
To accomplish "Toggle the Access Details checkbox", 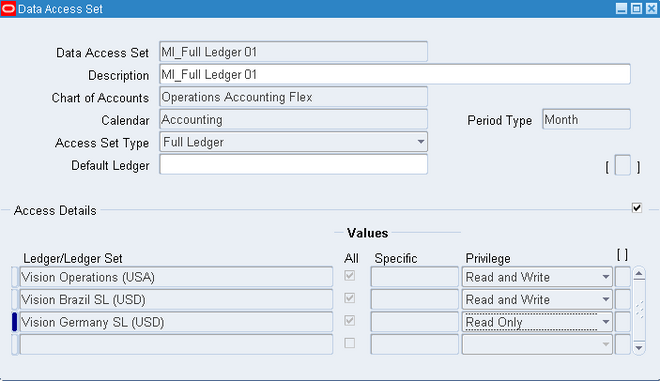I will coord(636,208).
